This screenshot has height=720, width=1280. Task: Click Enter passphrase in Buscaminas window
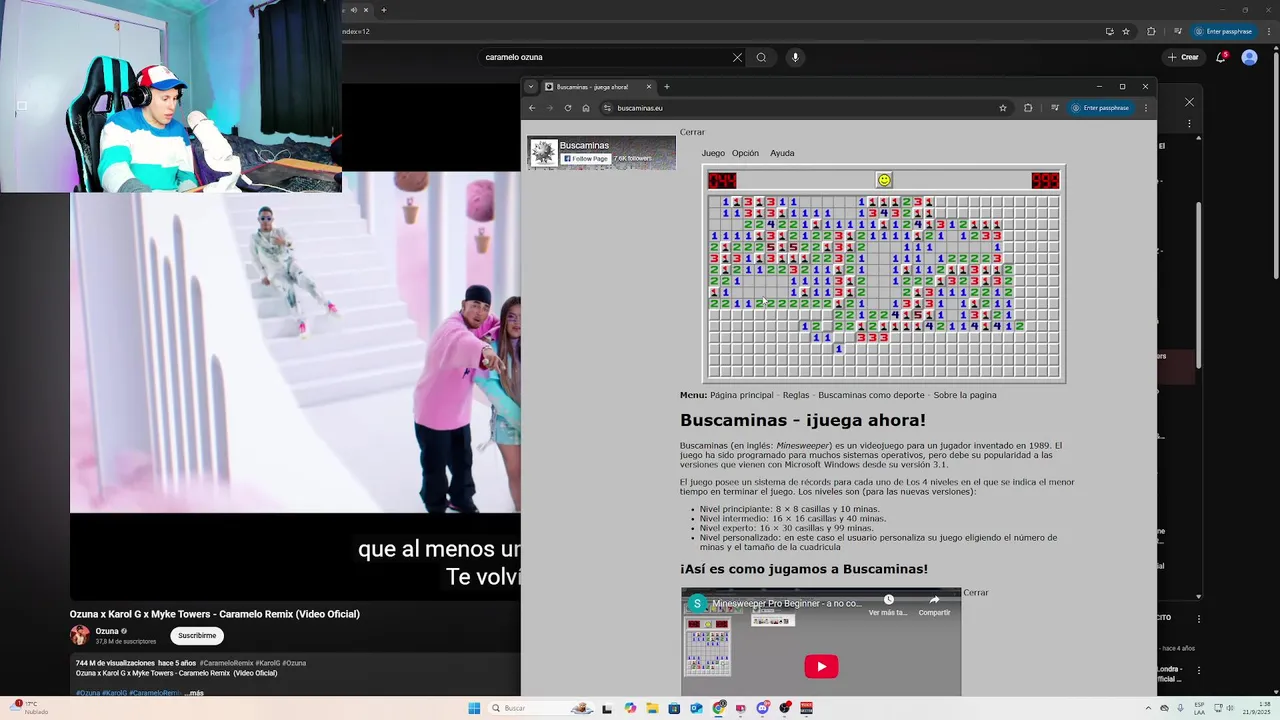tap(1100, 108)
